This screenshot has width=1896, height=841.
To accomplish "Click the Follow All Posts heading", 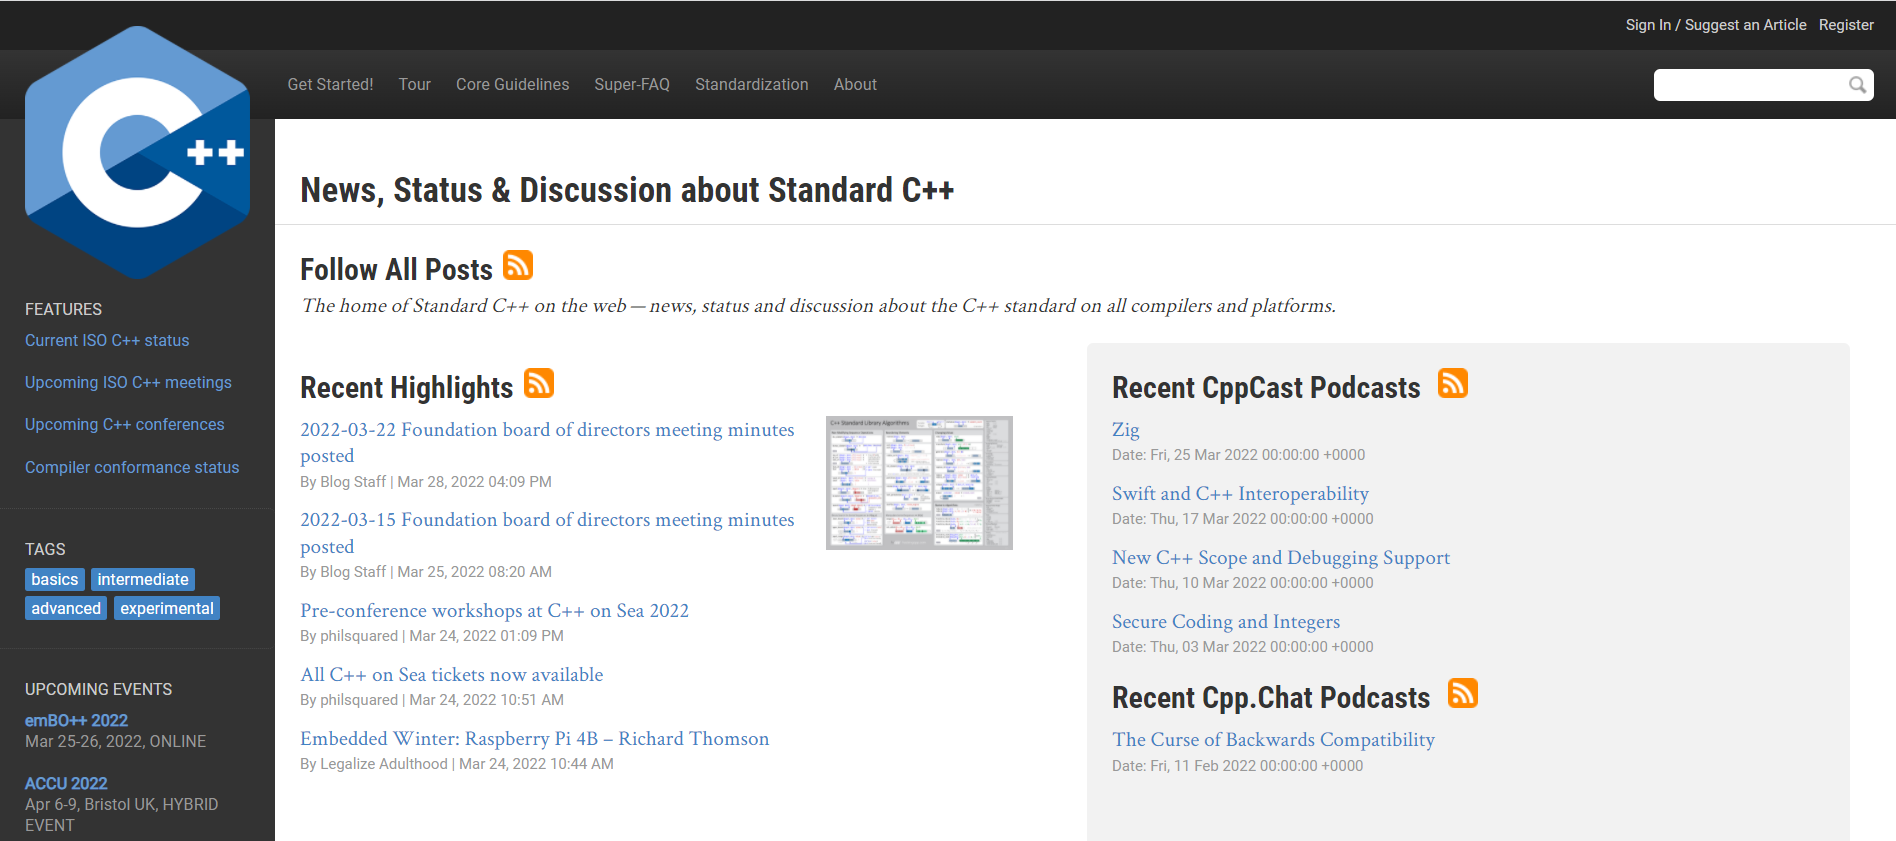I will coord(397,270).
